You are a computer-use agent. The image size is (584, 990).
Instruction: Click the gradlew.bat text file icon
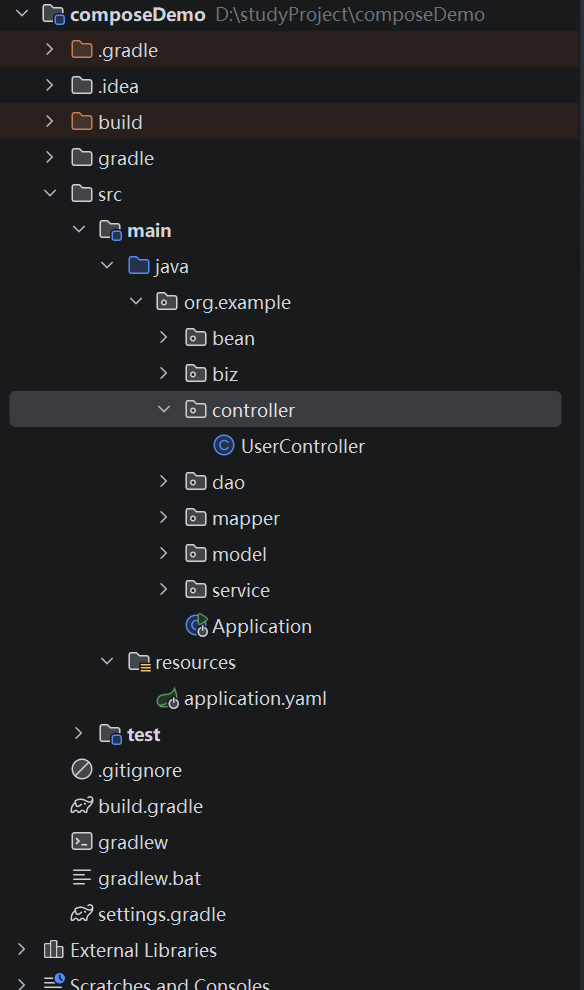[82, 878]
